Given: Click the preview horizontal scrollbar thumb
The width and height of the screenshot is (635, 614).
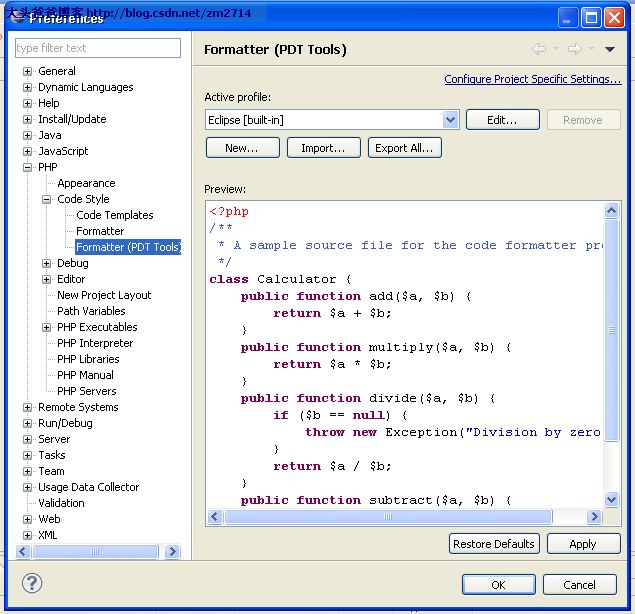Looking at the screenshot, I should [388, 516].
